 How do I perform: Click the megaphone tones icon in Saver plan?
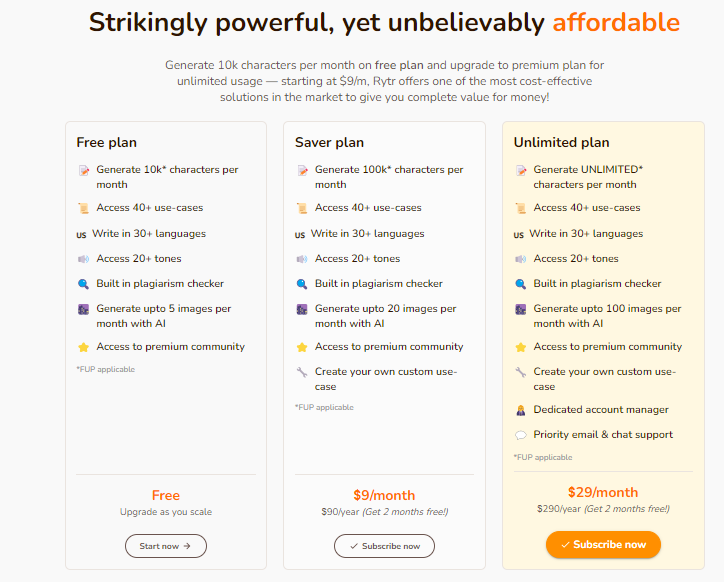tap(302, 259)
